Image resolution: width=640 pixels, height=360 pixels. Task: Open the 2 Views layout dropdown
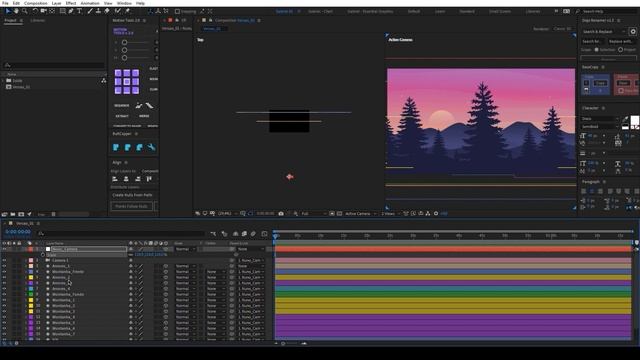coord(390,213)
